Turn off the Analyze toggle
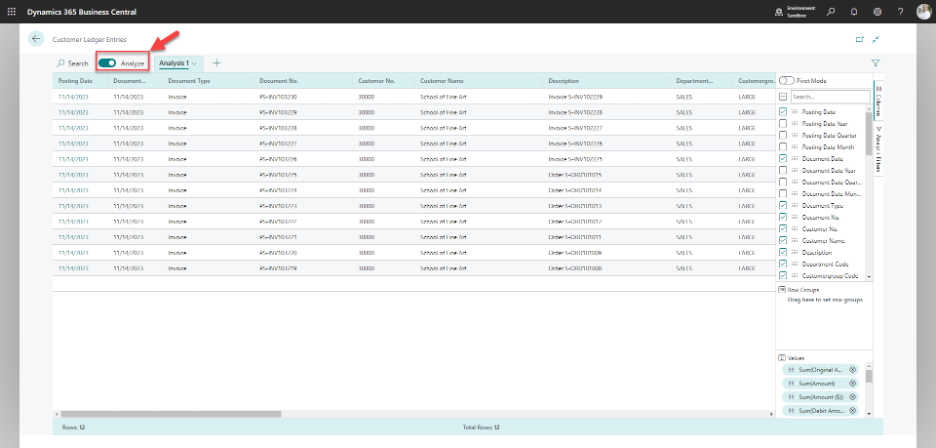Viewport: 936px width, 448px height. pos(107,63)
